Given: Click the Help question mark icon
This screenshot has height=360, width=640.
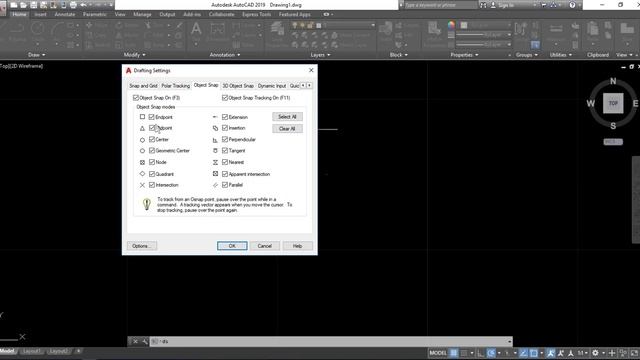Looking at the screenshot, I should tap(572, 5).
